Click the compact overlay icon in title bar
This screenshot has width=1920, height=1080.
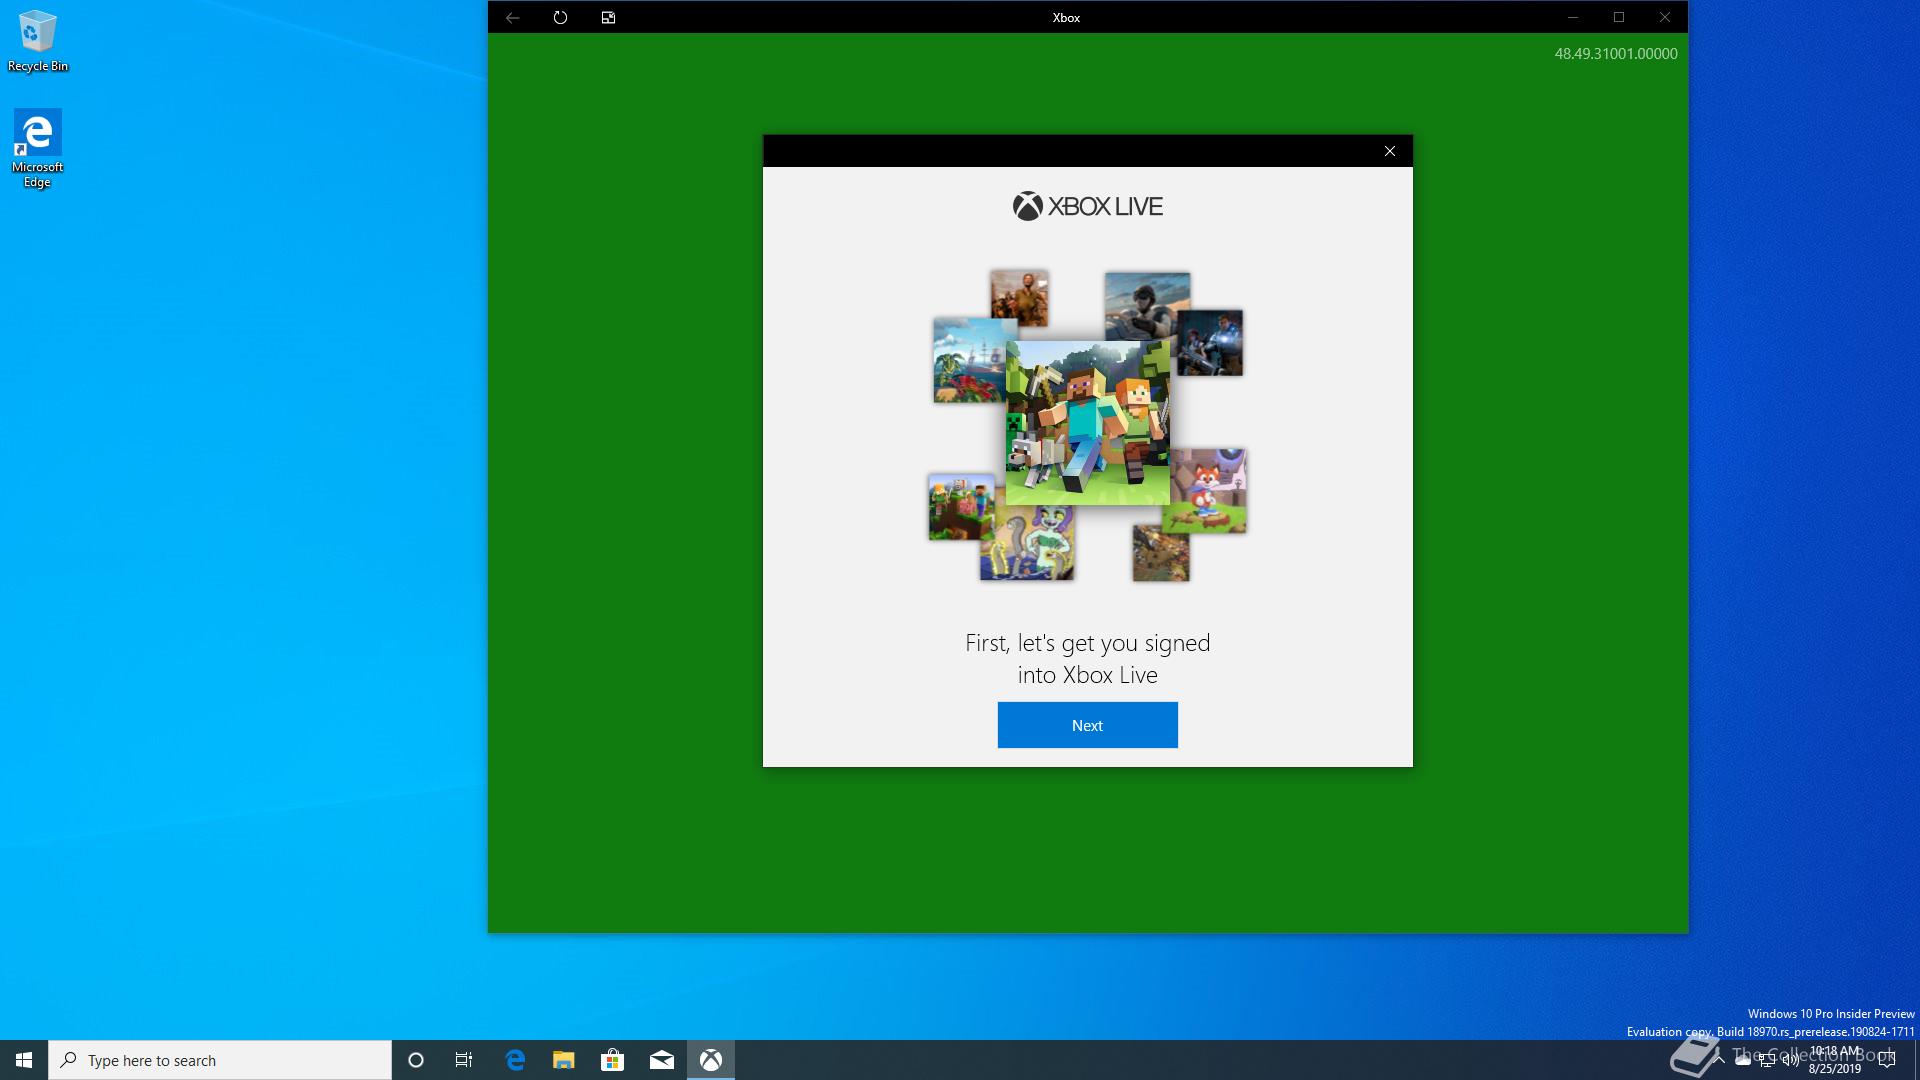[608, 17]
